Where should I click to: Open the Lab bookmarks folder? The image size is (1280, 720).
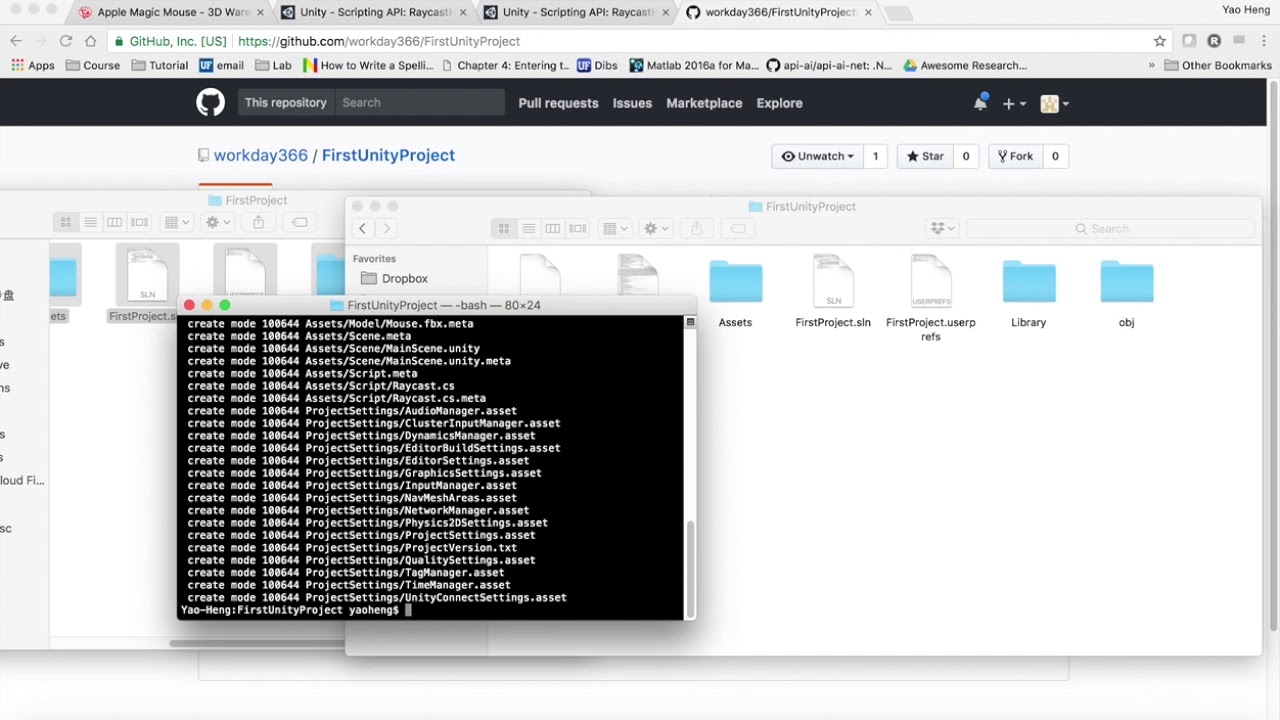[x=273, y=65]
